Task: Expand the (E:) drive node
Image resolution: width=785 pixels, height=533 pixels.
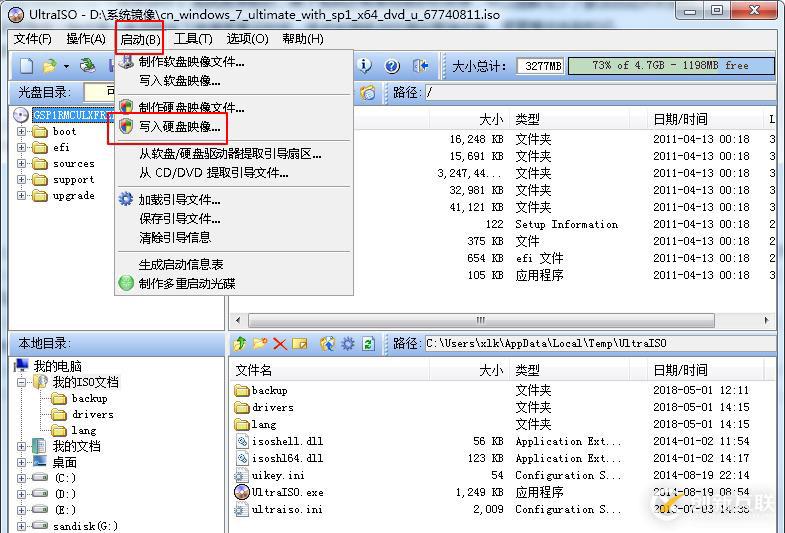Action: click(21, 510)
